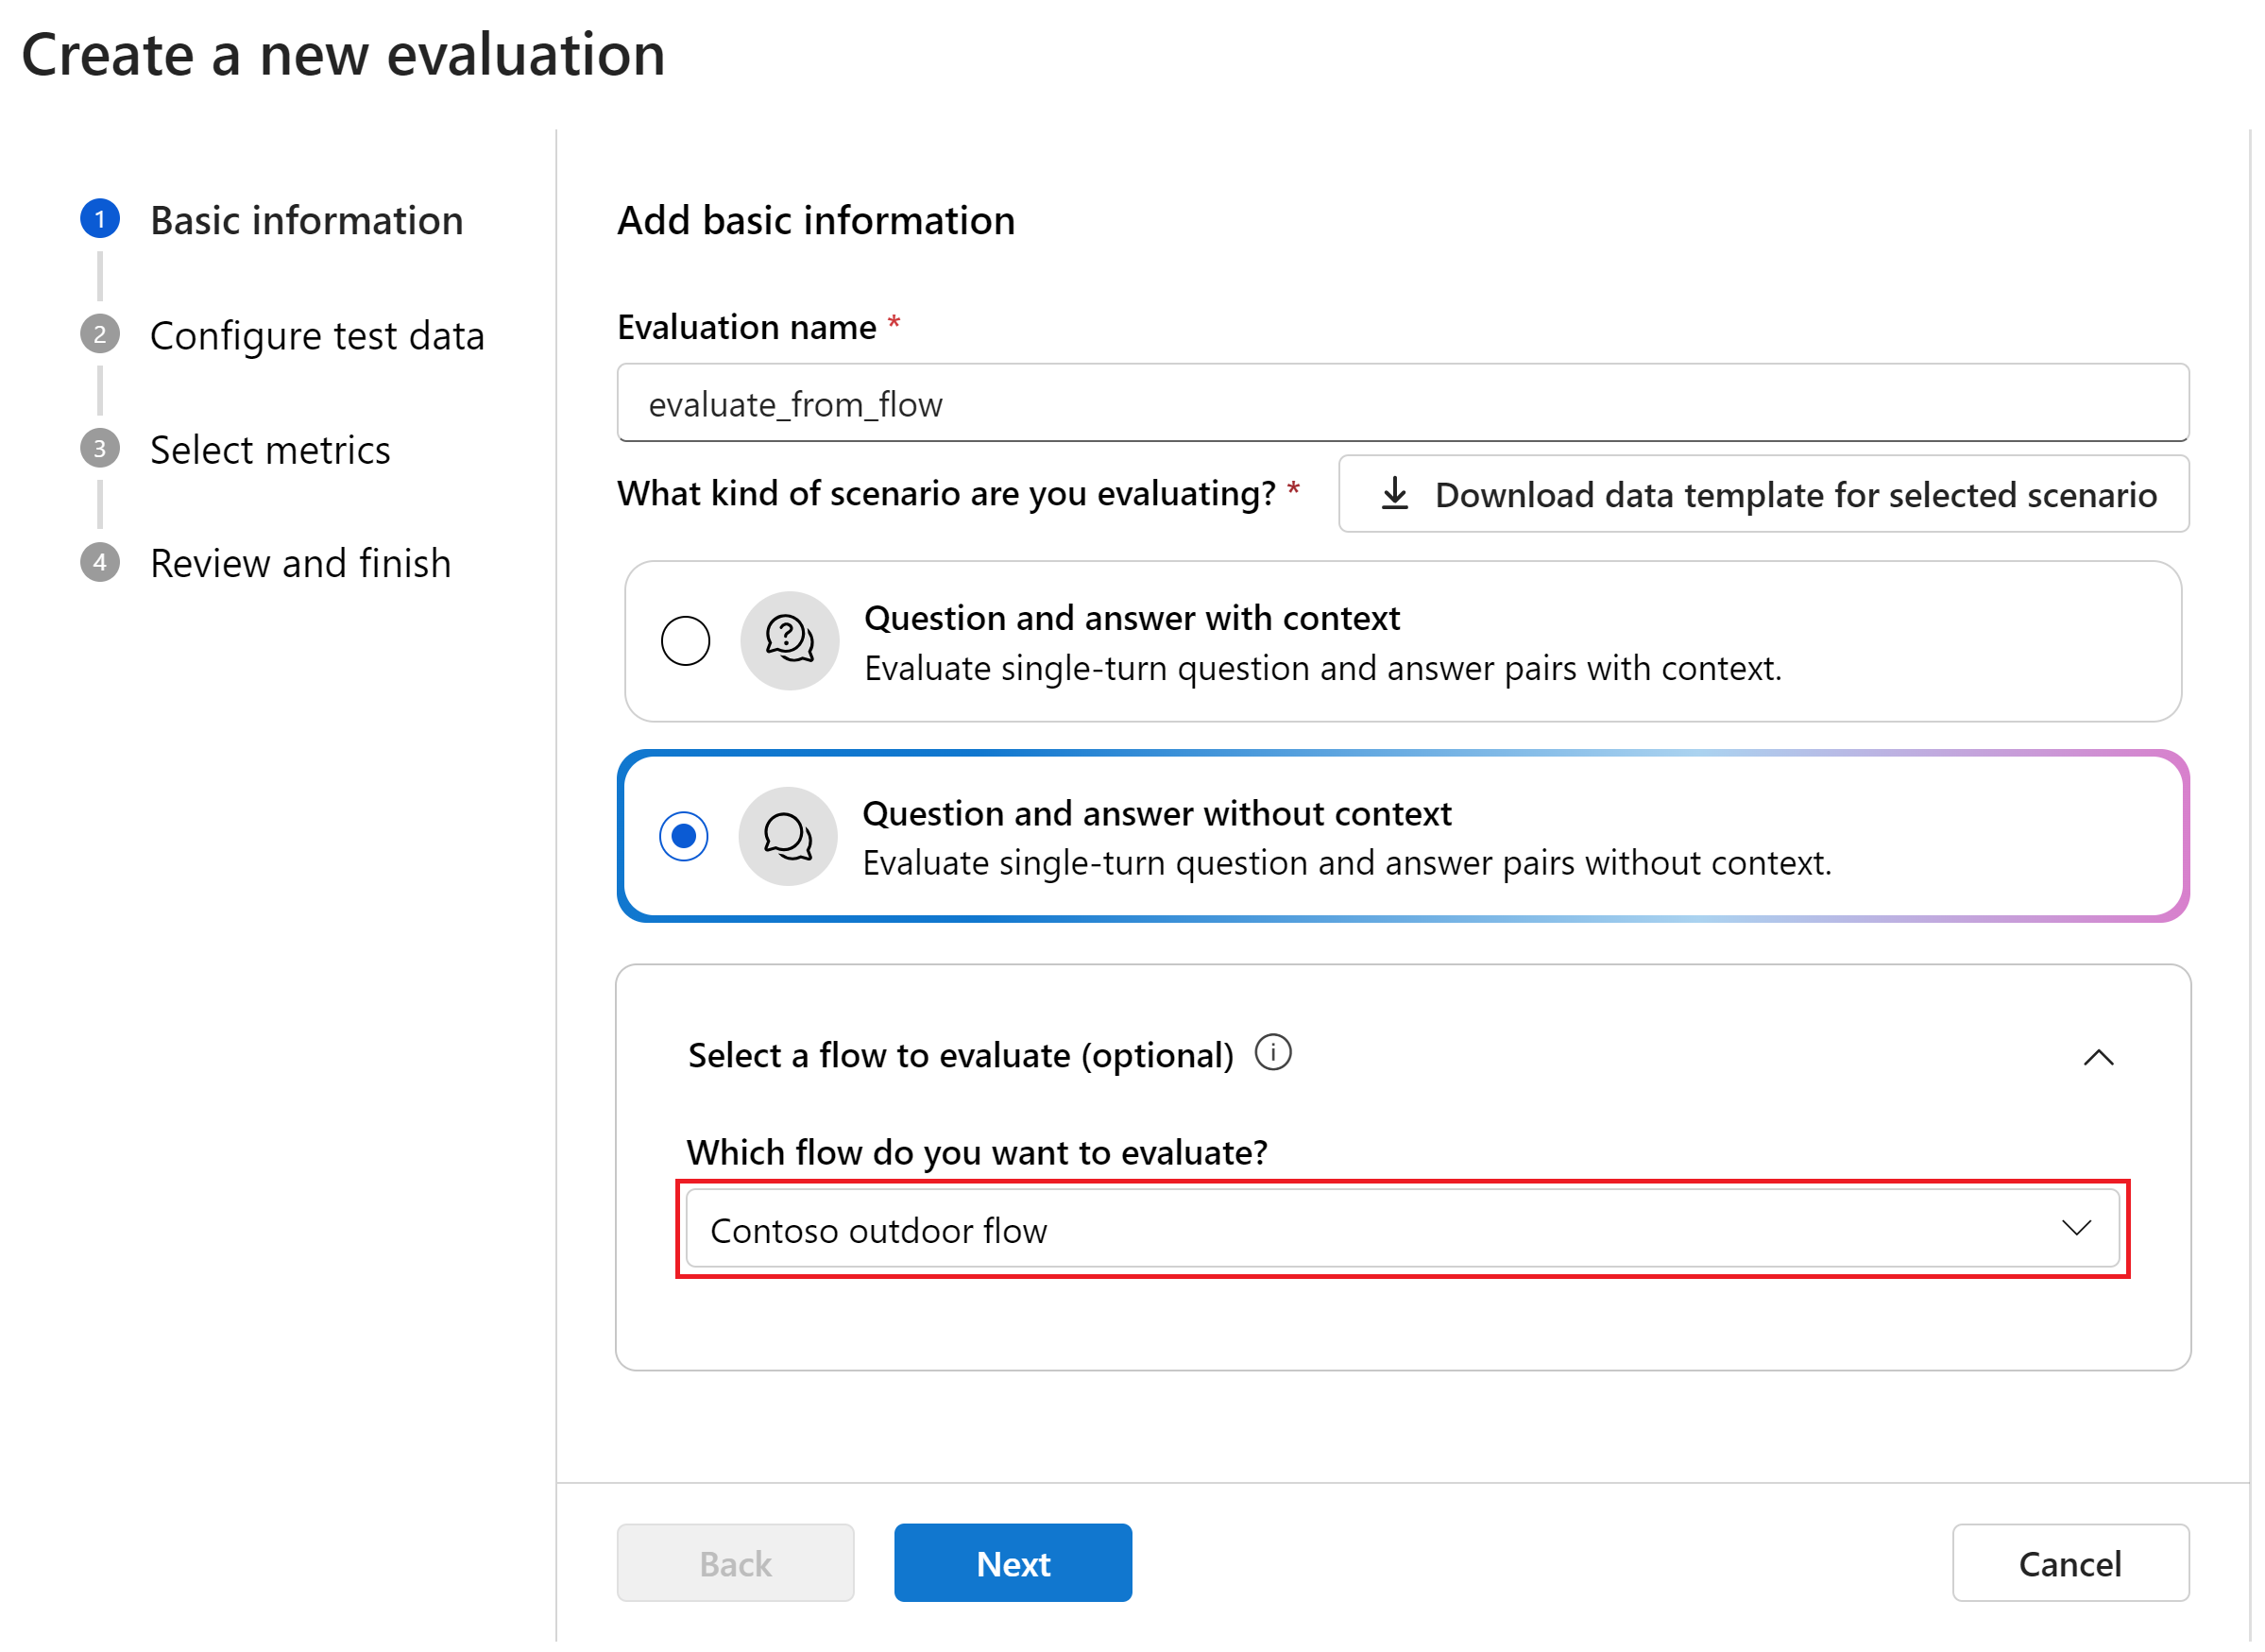Image resolution: width=2265 pixels, height=1652 pixels.
Task: Click 'Add basic information' heading
Action: tap(816, 220)
